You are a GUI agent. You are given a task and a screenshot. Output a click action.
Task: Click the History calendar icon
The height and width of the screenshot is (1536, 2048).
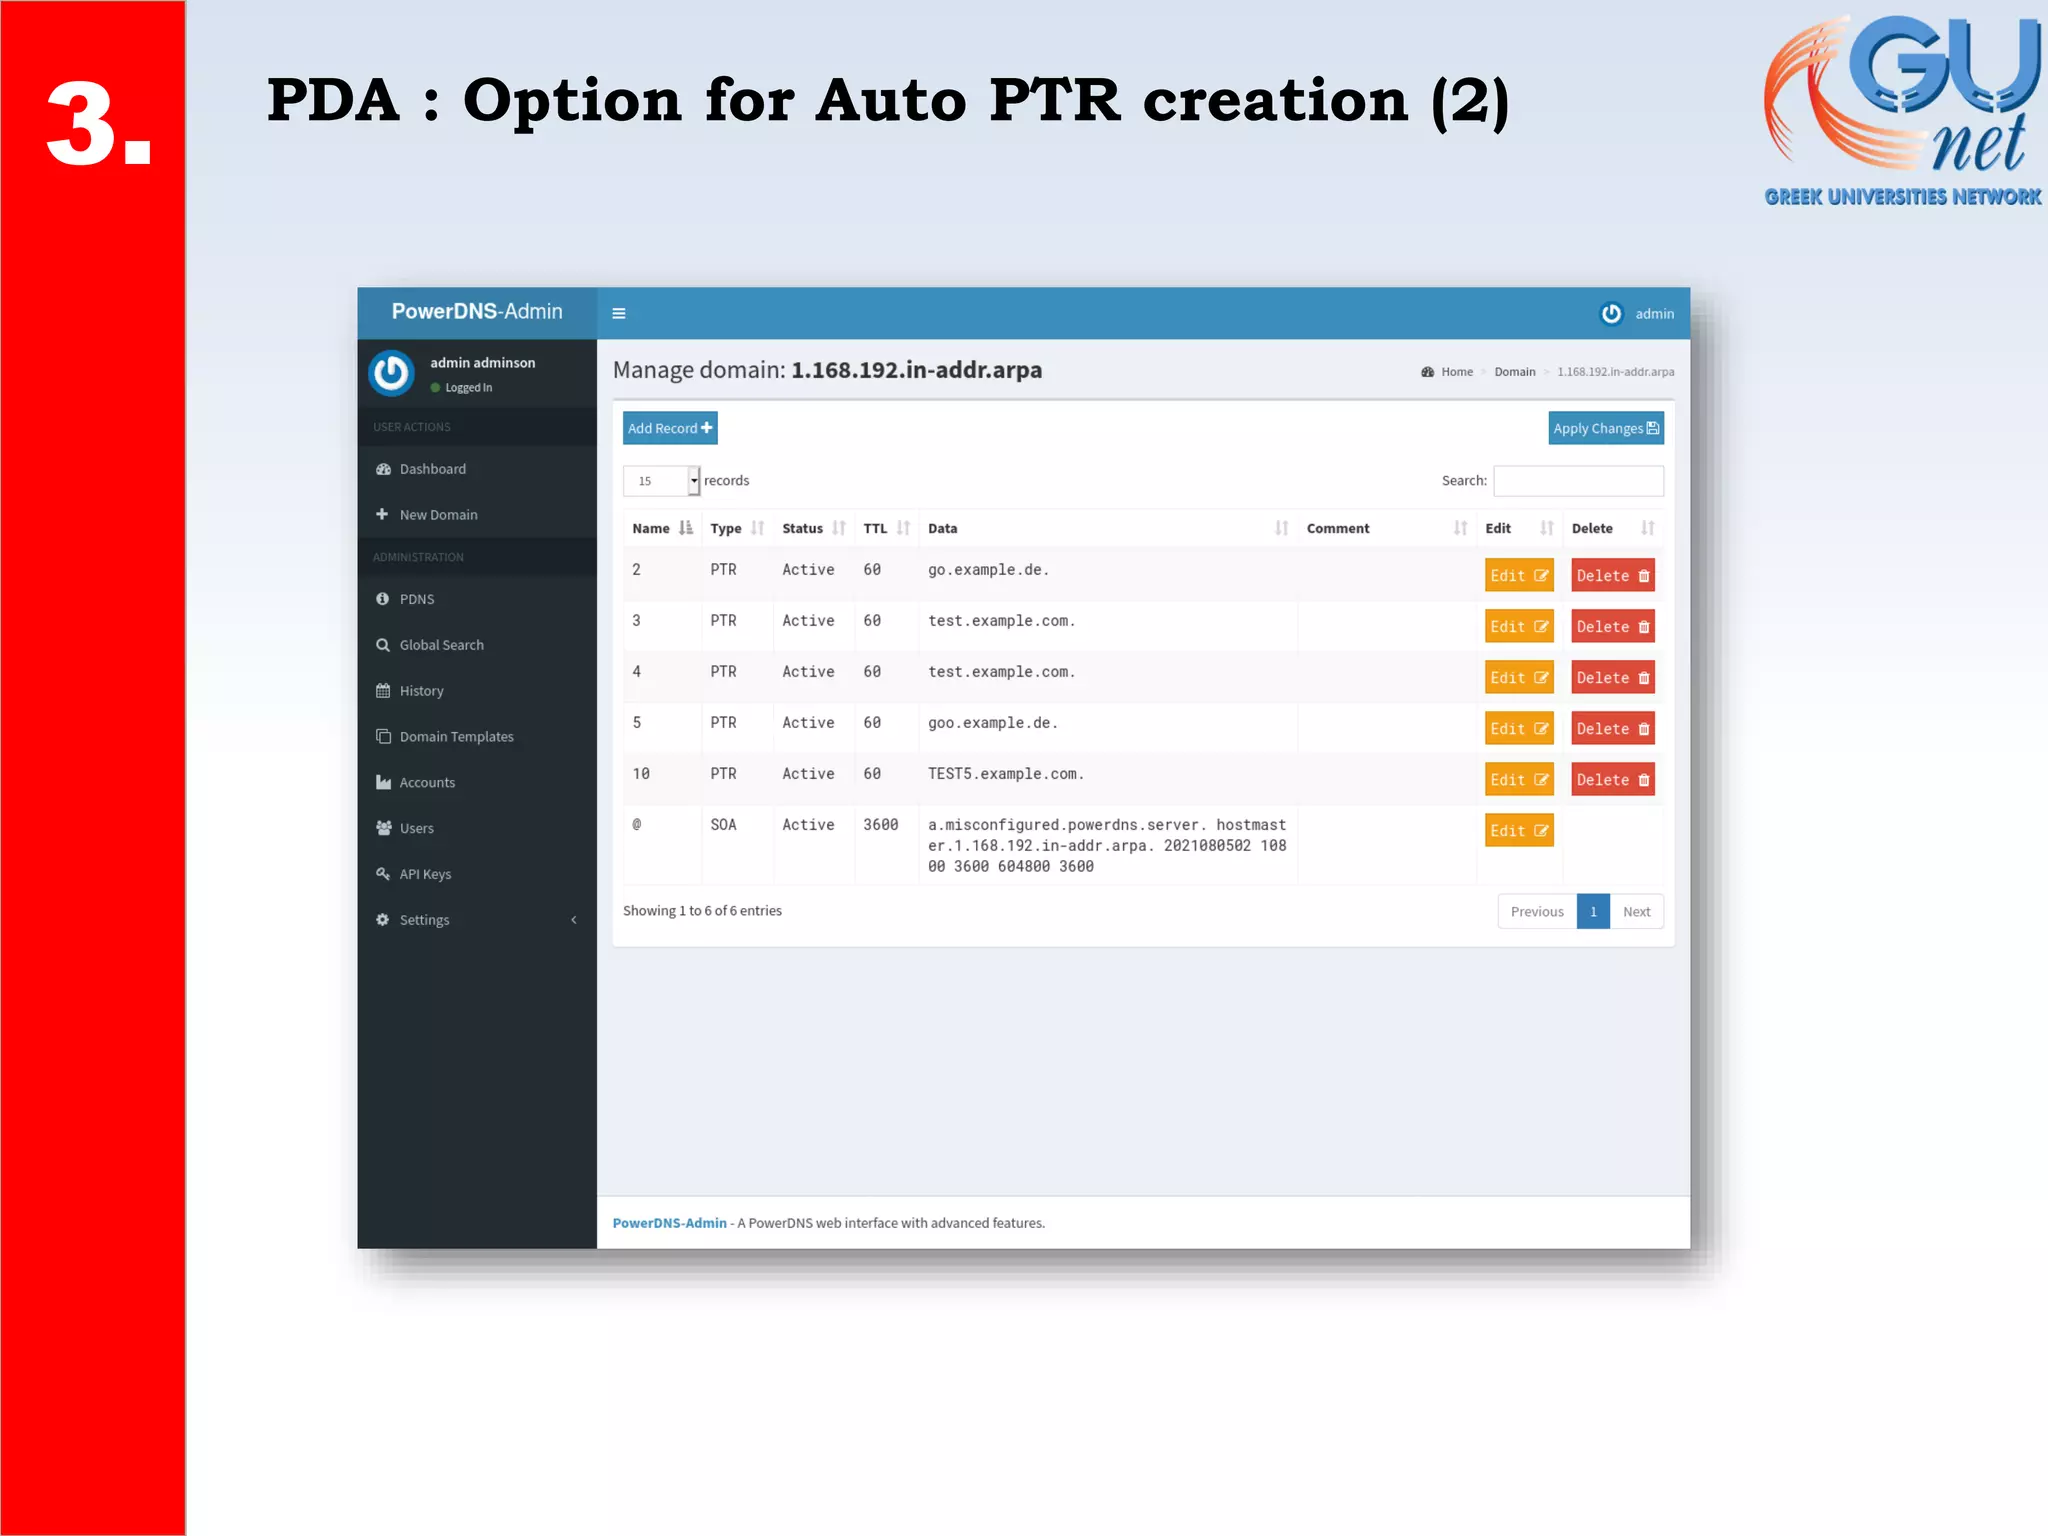pos(382,690)
